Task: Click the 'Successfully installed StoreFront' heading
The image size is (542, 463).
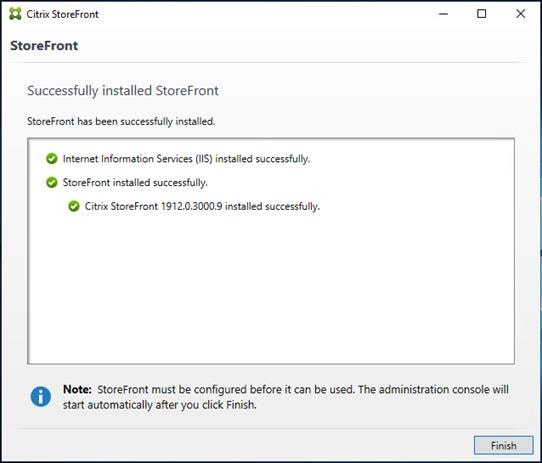Action: [x=123, y=91]
